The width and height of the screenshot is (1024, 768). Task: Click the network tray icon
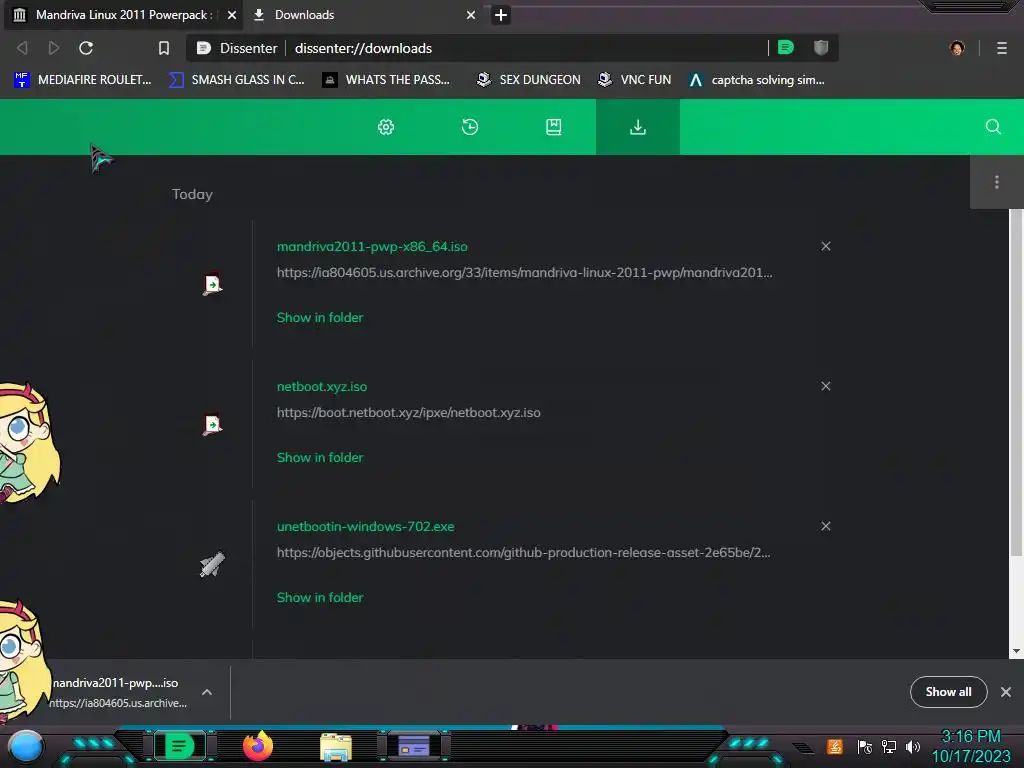click(x=888, y=746)
